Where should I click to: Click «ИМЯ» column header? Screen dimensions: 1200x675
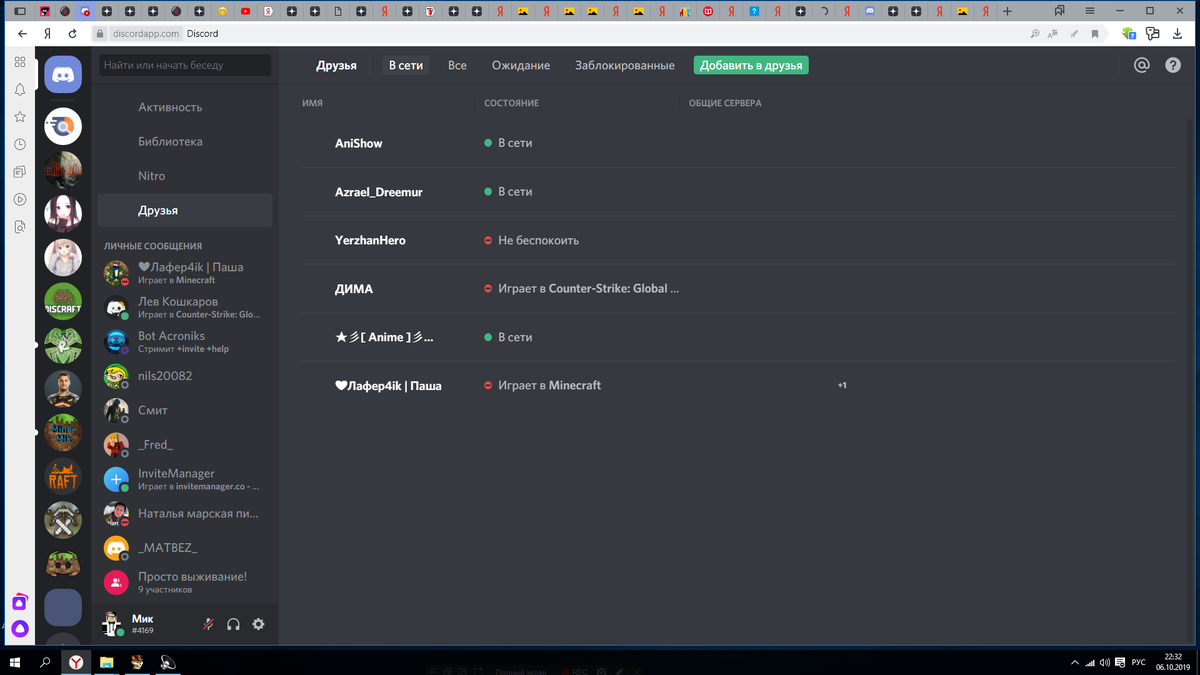click(x=312, y=103)
